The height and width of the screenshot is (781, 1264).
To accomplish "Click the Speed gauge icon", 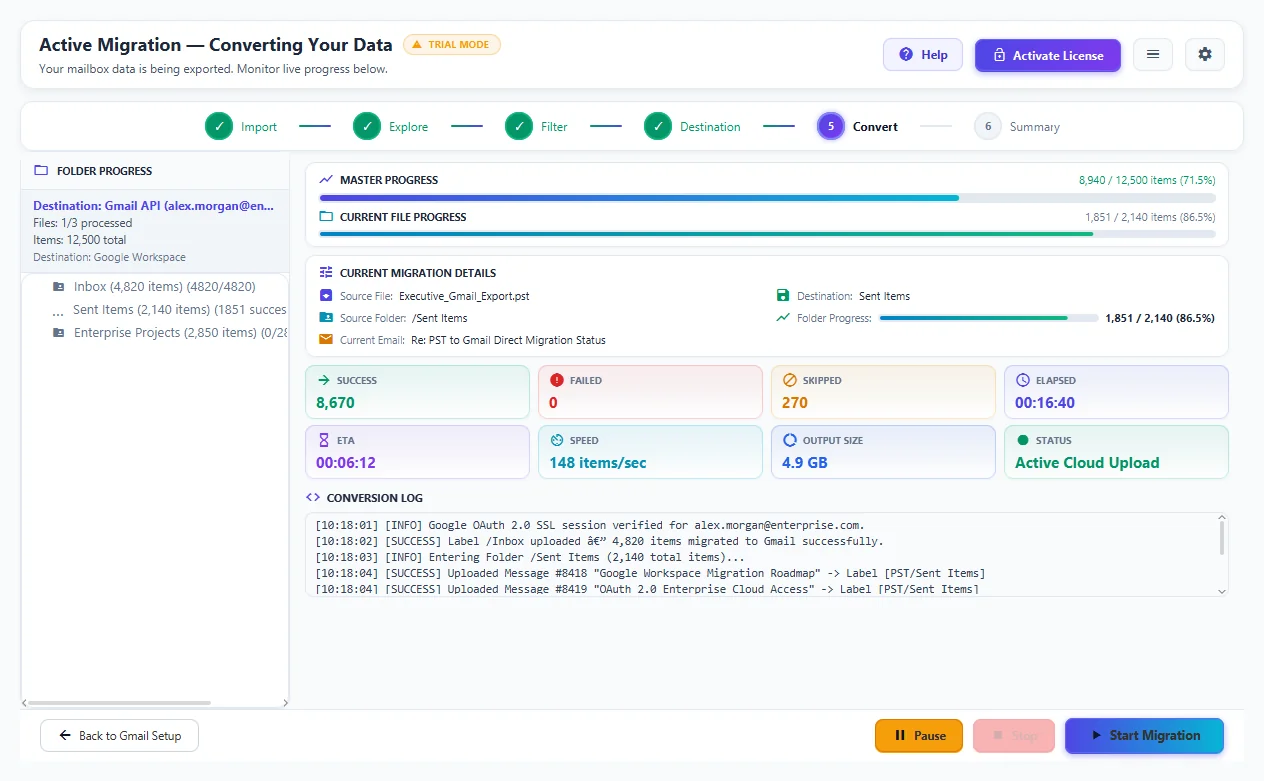I will point(556,440).
